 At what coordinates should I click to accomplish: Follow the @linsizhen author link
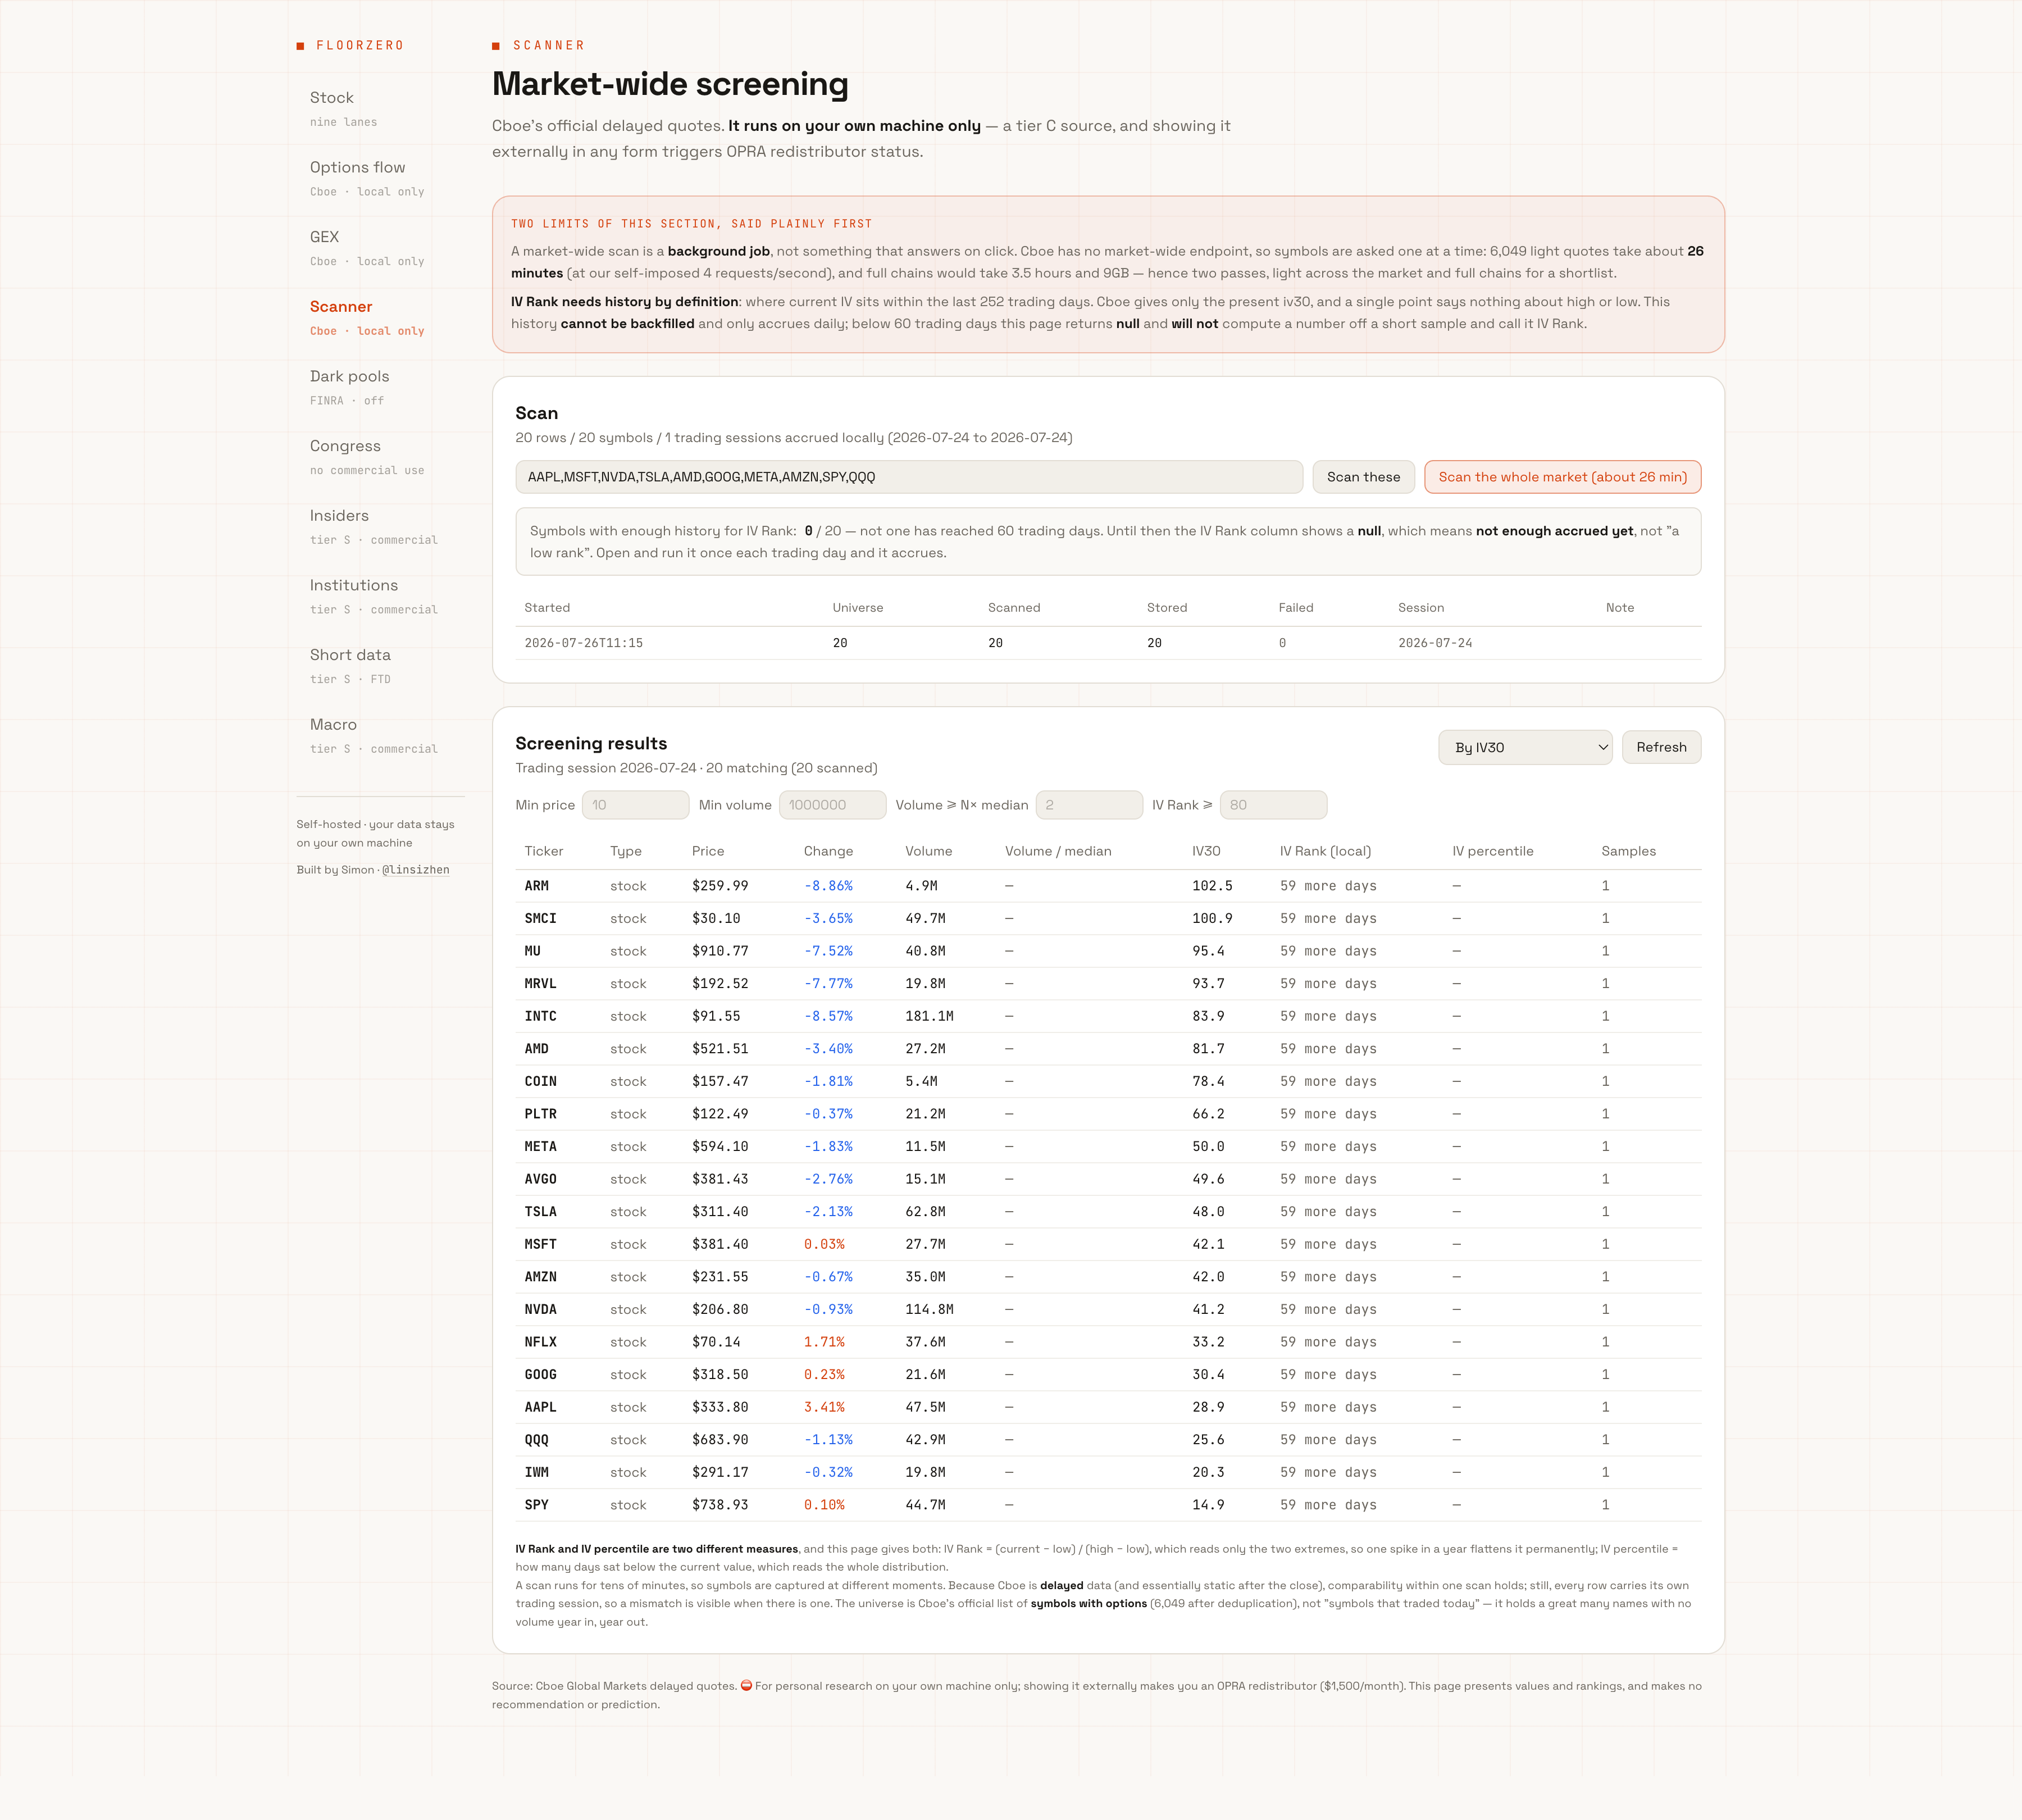416,870
